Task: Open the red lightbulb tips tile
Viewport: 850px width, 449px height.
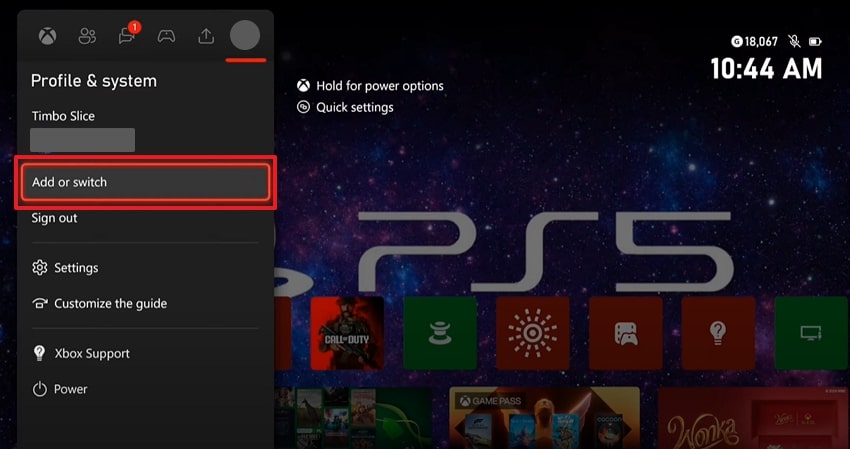Action: click(x=718, y=333)
